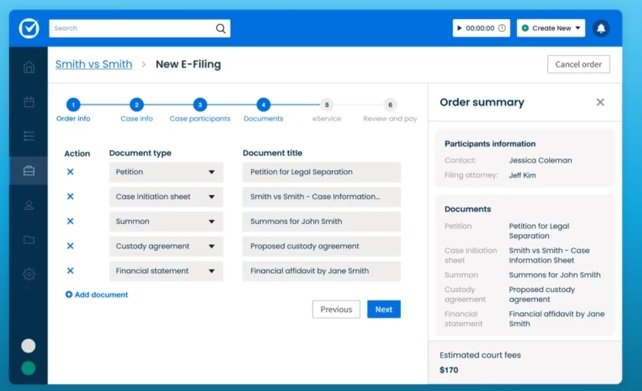Click the grey user avatar circle
The height and width of the screenshot is (391, 642).
(x=28, y=346)
